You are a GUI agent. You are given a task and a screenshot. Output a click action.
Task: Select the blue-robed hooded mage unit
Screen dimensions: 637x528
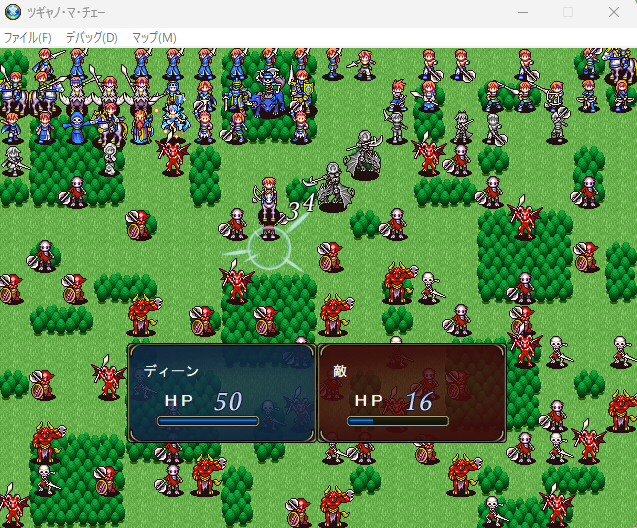coord(76,127)
